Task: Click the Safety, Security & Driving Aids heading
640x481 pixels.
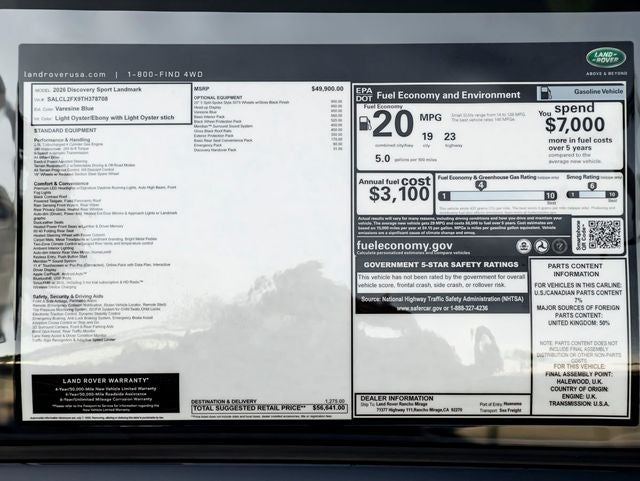Action: click(68, 296)
